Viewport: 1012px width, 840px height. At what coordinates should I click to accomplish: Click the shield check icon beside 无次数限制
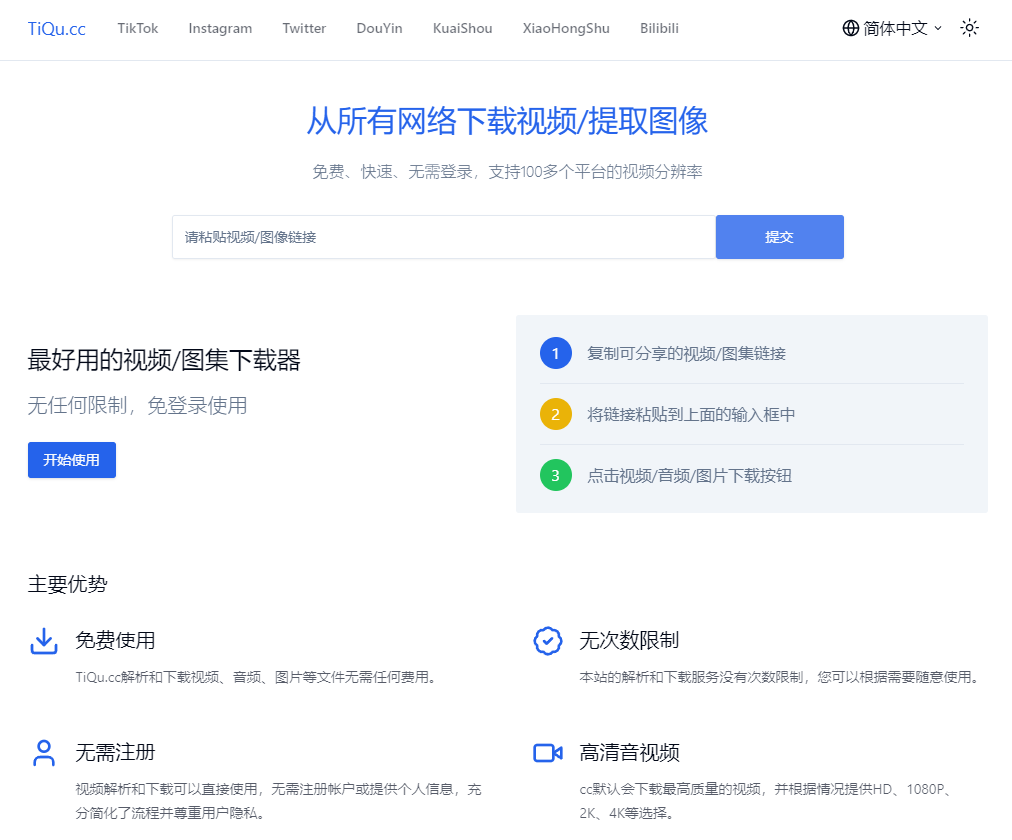point(547,641)
